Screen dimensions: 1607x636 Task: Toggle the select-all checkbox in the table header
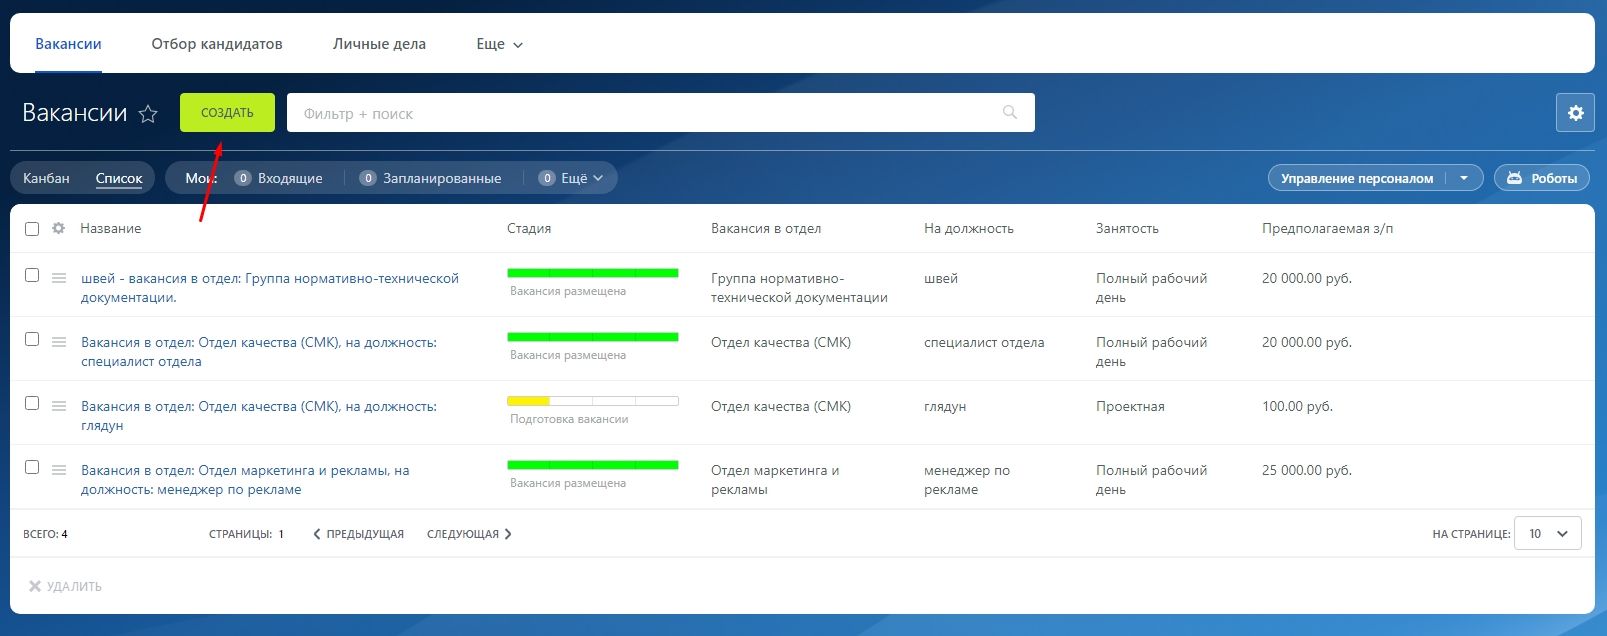[32, 229]
